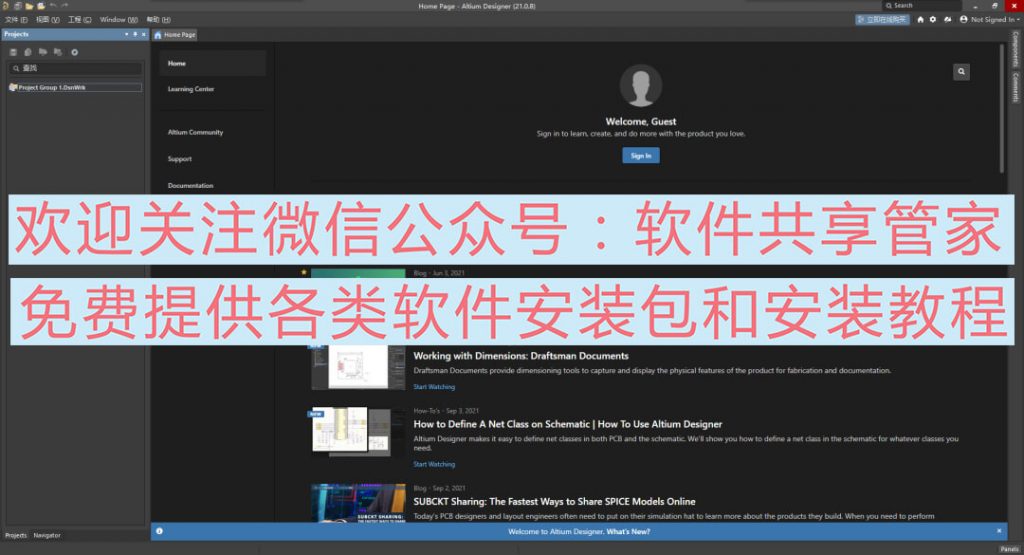Click the Search box in the title bar
Viewport: 1024px width, 555px height.
point(921,5)
